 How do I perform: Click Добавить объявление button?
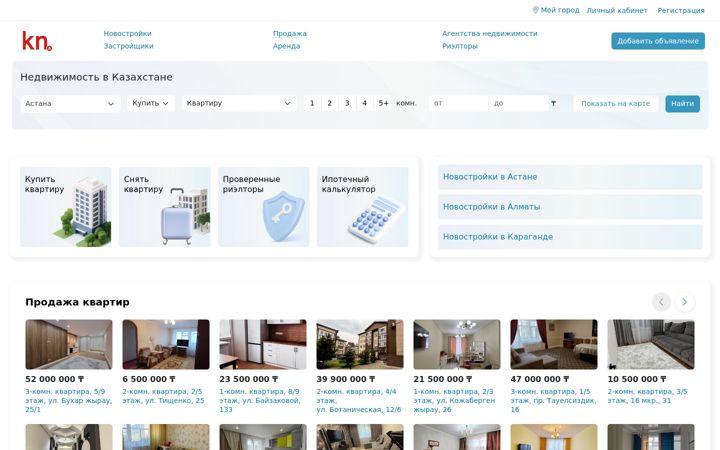pyautogui.click(x=658, y=41)
